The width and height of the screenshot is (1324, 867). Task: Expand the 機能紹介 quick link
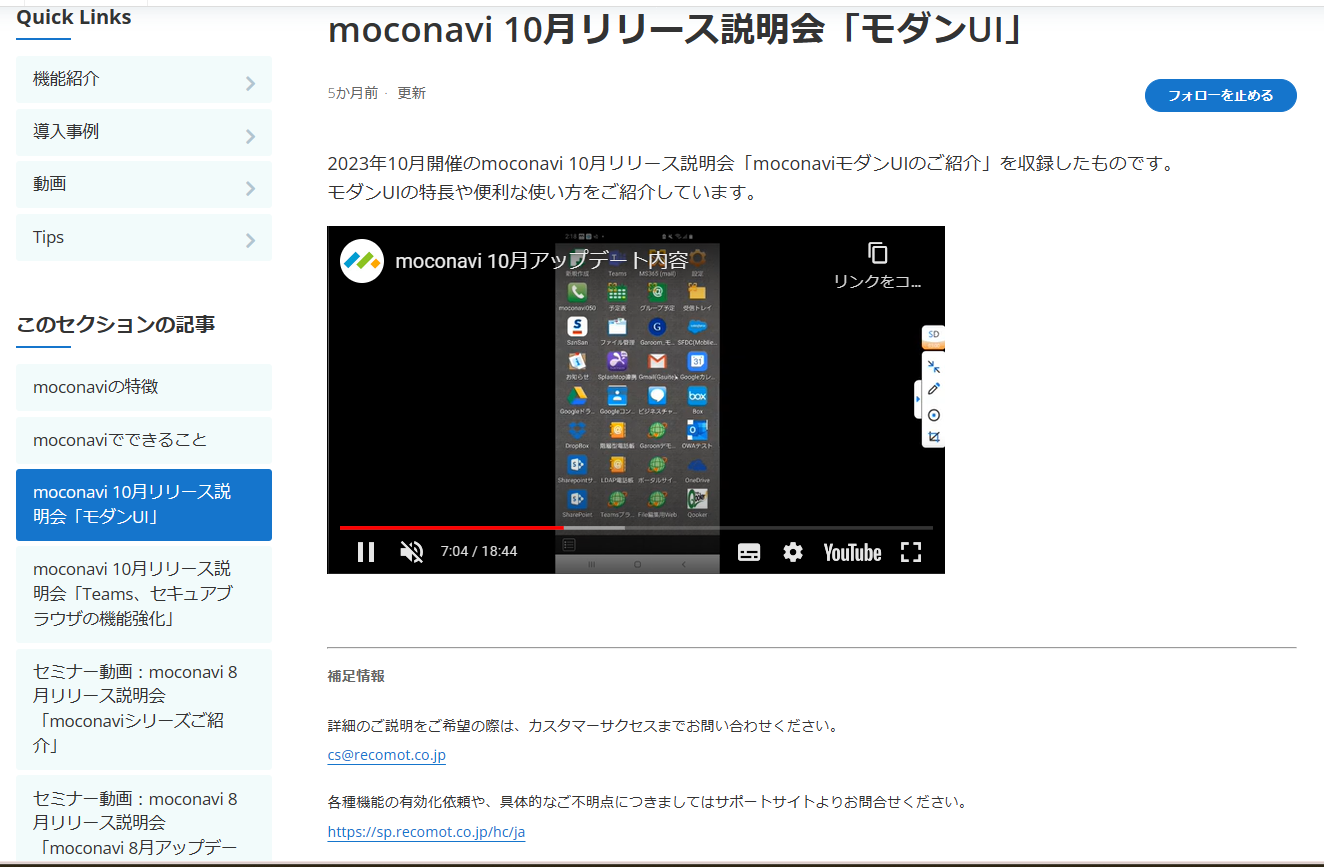point(144,80)
